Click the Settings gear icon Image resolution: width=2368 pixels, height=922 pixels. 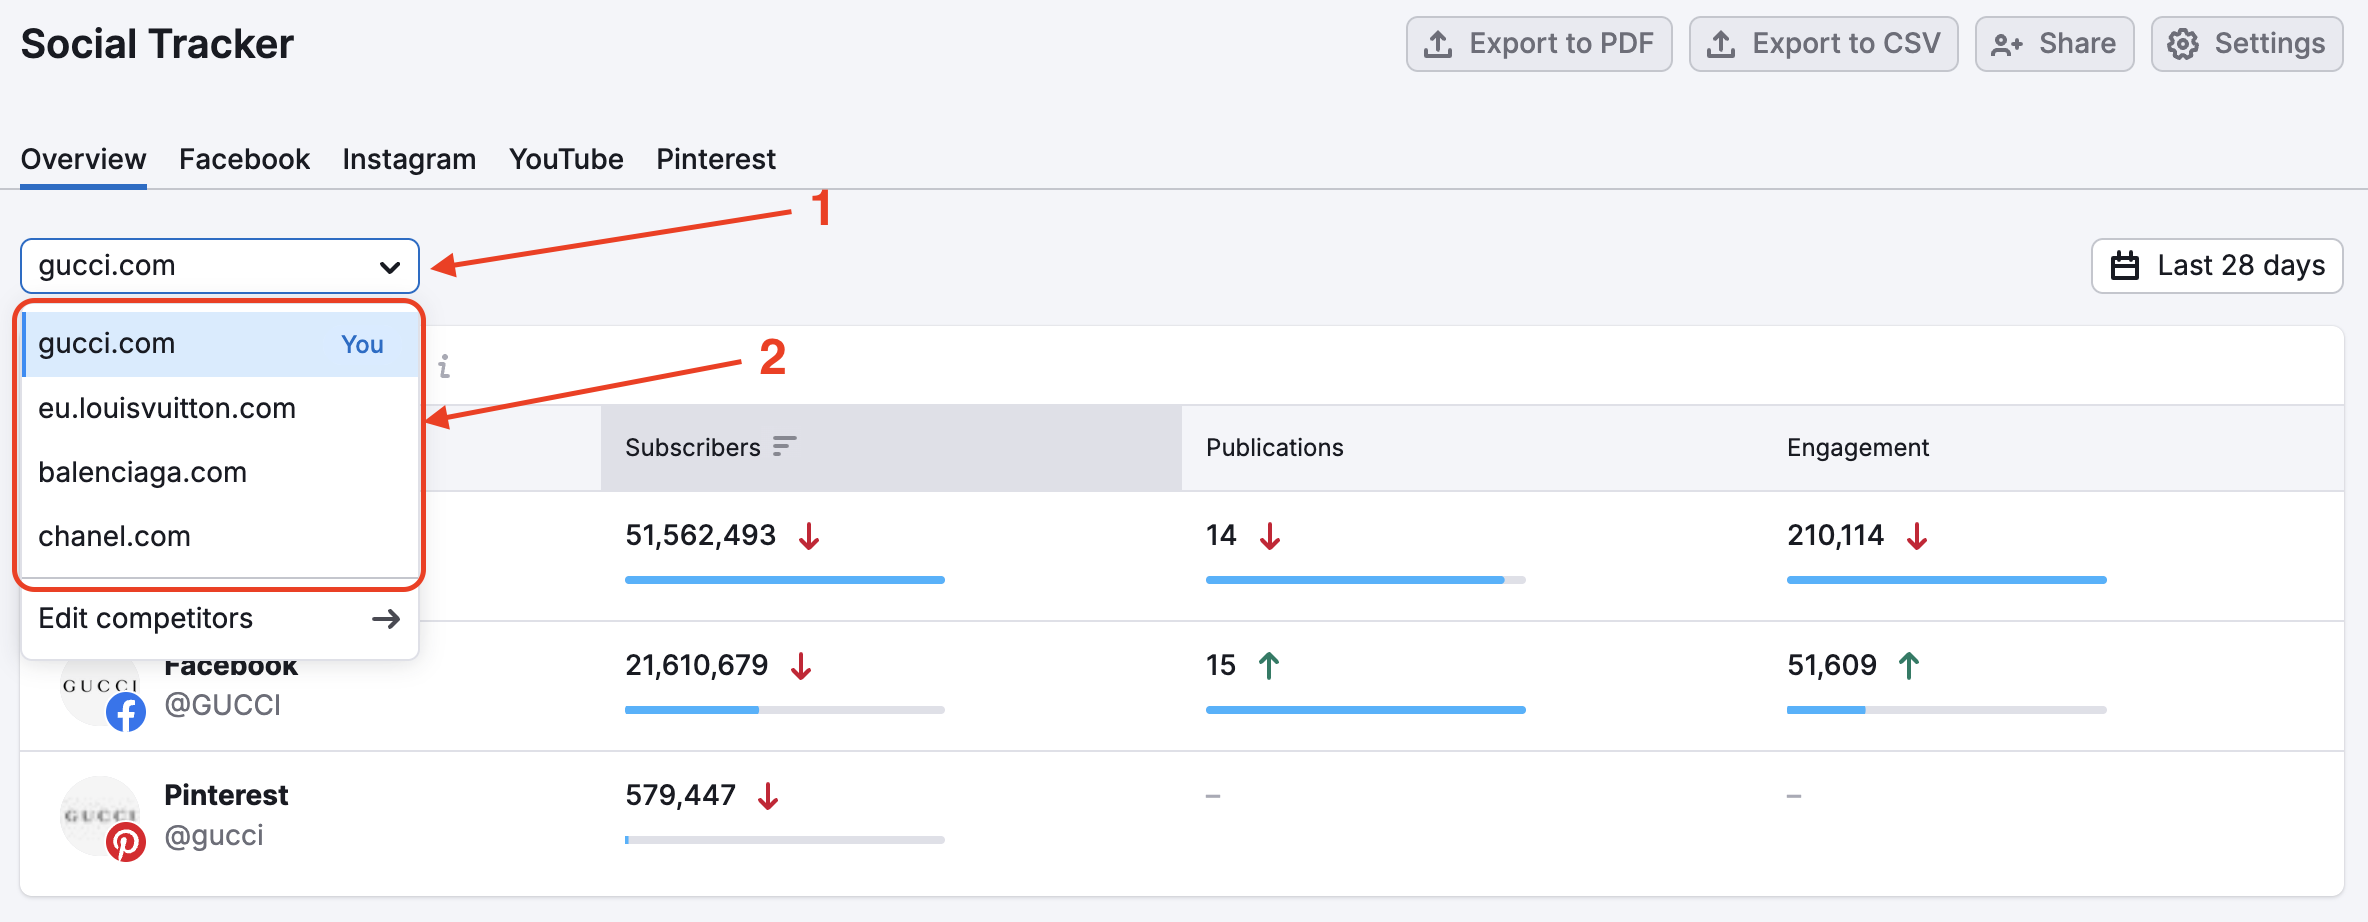coord(2183,43)
